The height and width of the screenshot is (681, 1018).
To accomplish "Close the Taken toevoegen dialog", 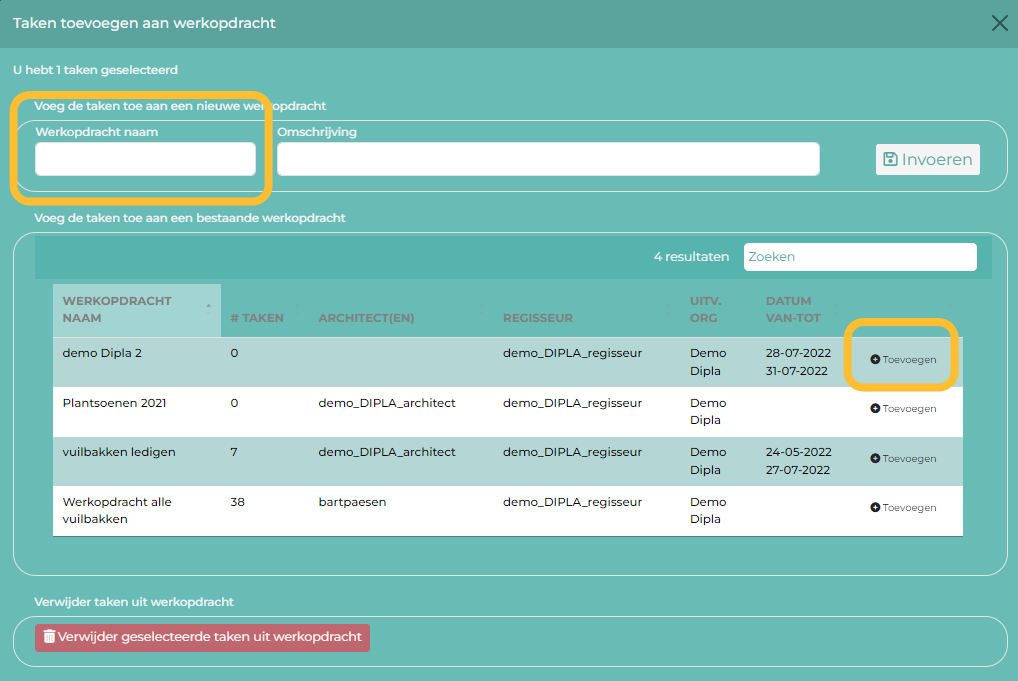I will (x=999, y=23).
